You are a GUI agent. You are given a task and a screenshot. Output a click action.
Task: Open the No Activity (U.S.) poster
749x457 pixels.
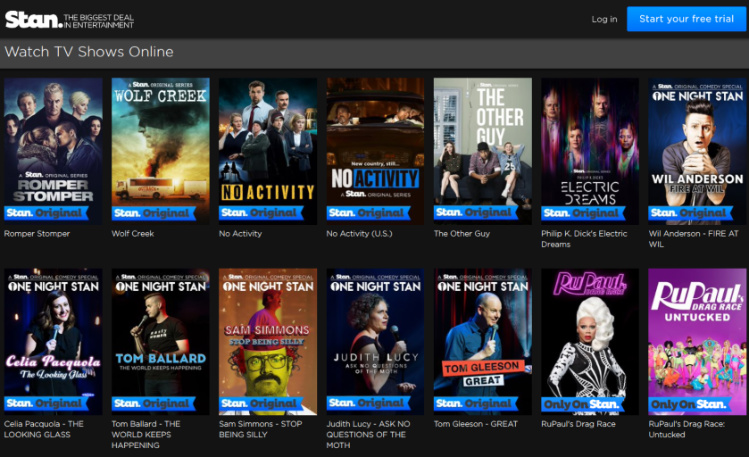375,151
